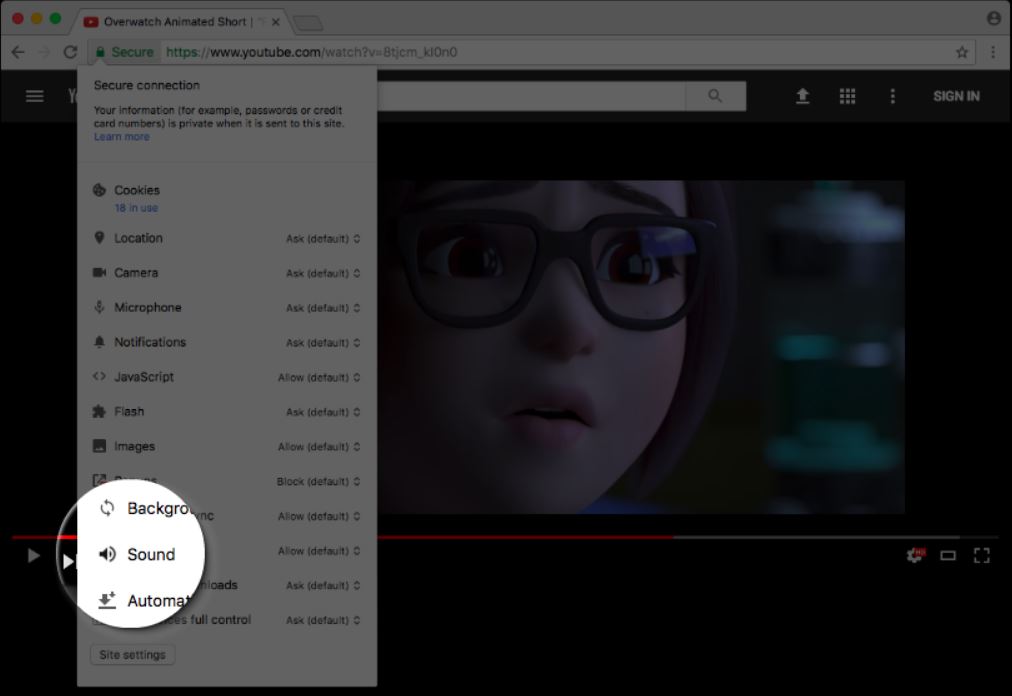Click the Learn more link
This screenshot has width=1012, height=696.
[x=121, y=137]
